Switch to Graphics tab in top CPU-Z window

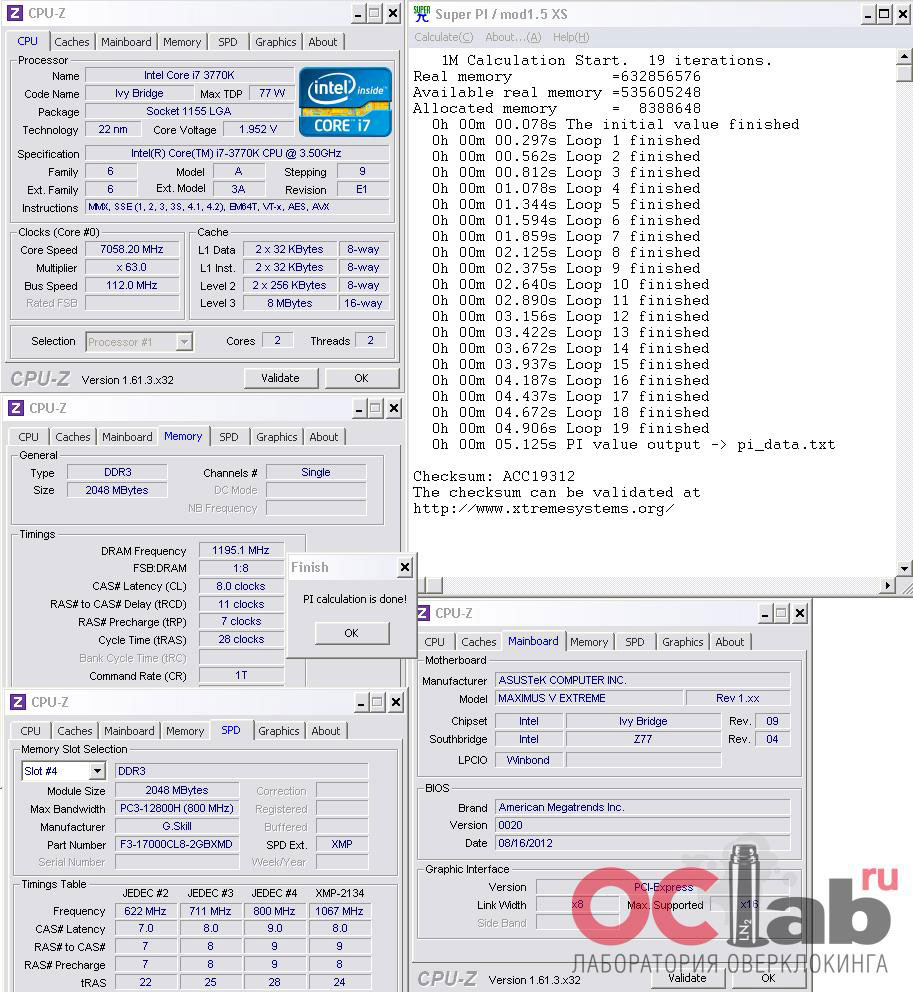click(x=275, y=42)
